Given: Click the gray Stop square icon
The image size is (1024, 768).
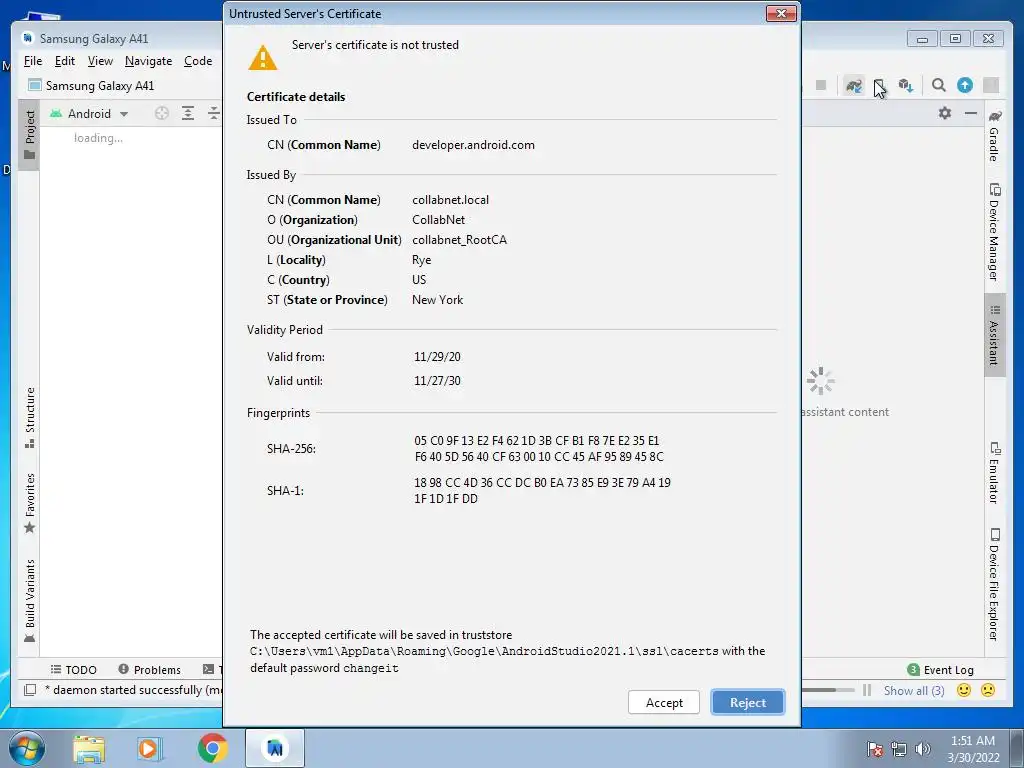Looking at the screenshot, I should tap(821, 86).
